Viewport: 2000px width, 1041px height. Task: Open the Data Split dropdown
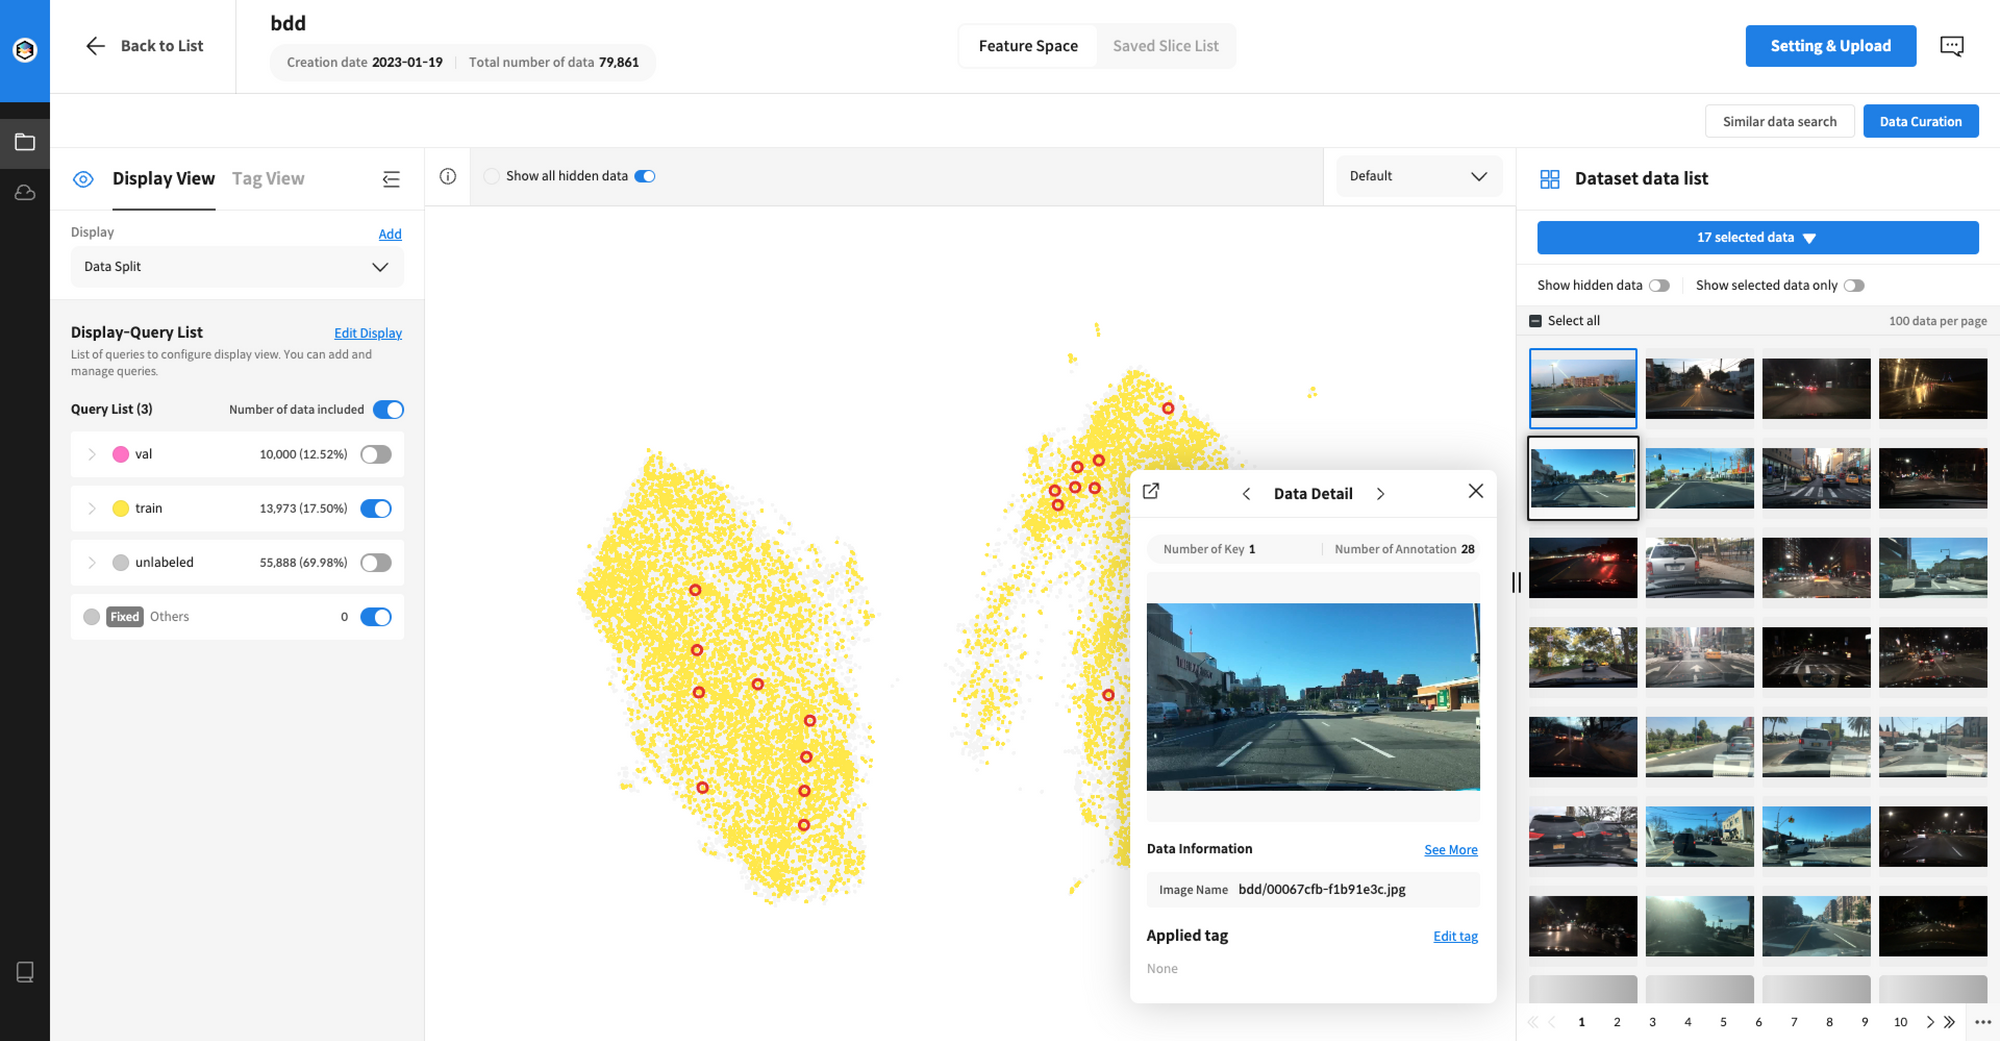[x=237, y=267]
